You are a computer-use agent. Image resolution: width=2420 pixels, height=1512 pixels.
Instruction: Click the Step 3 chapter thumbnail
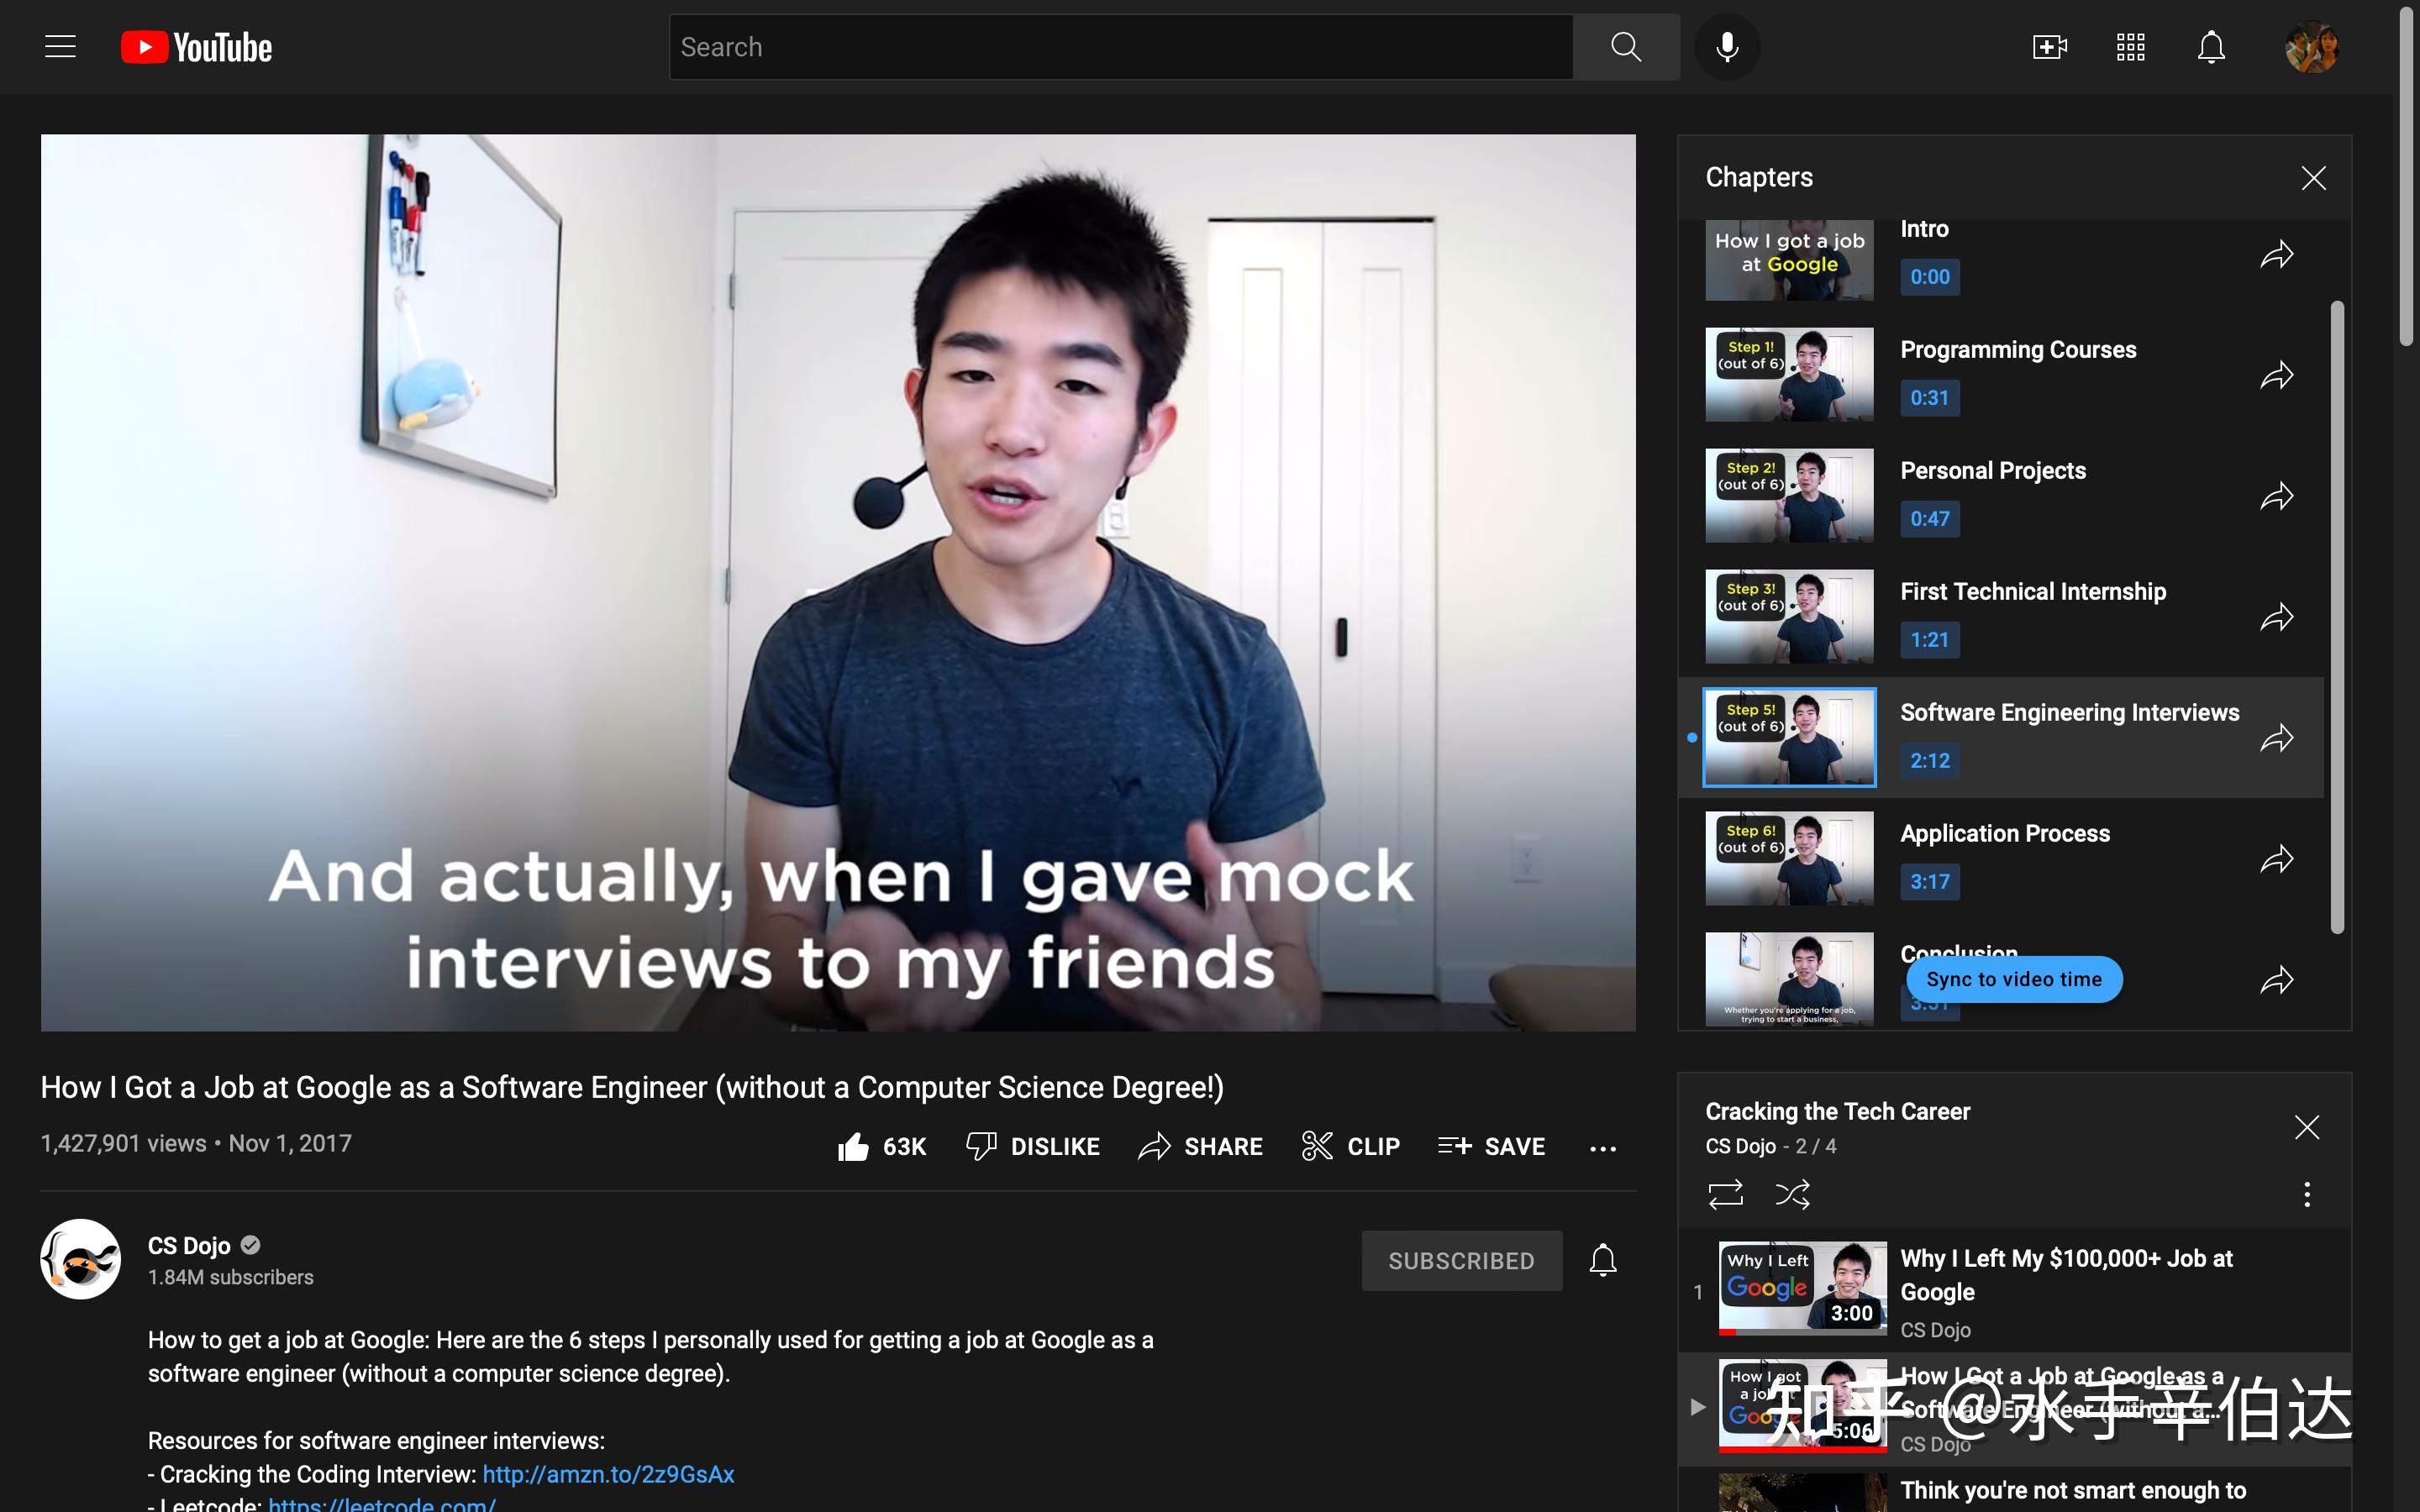[1789, 617]
